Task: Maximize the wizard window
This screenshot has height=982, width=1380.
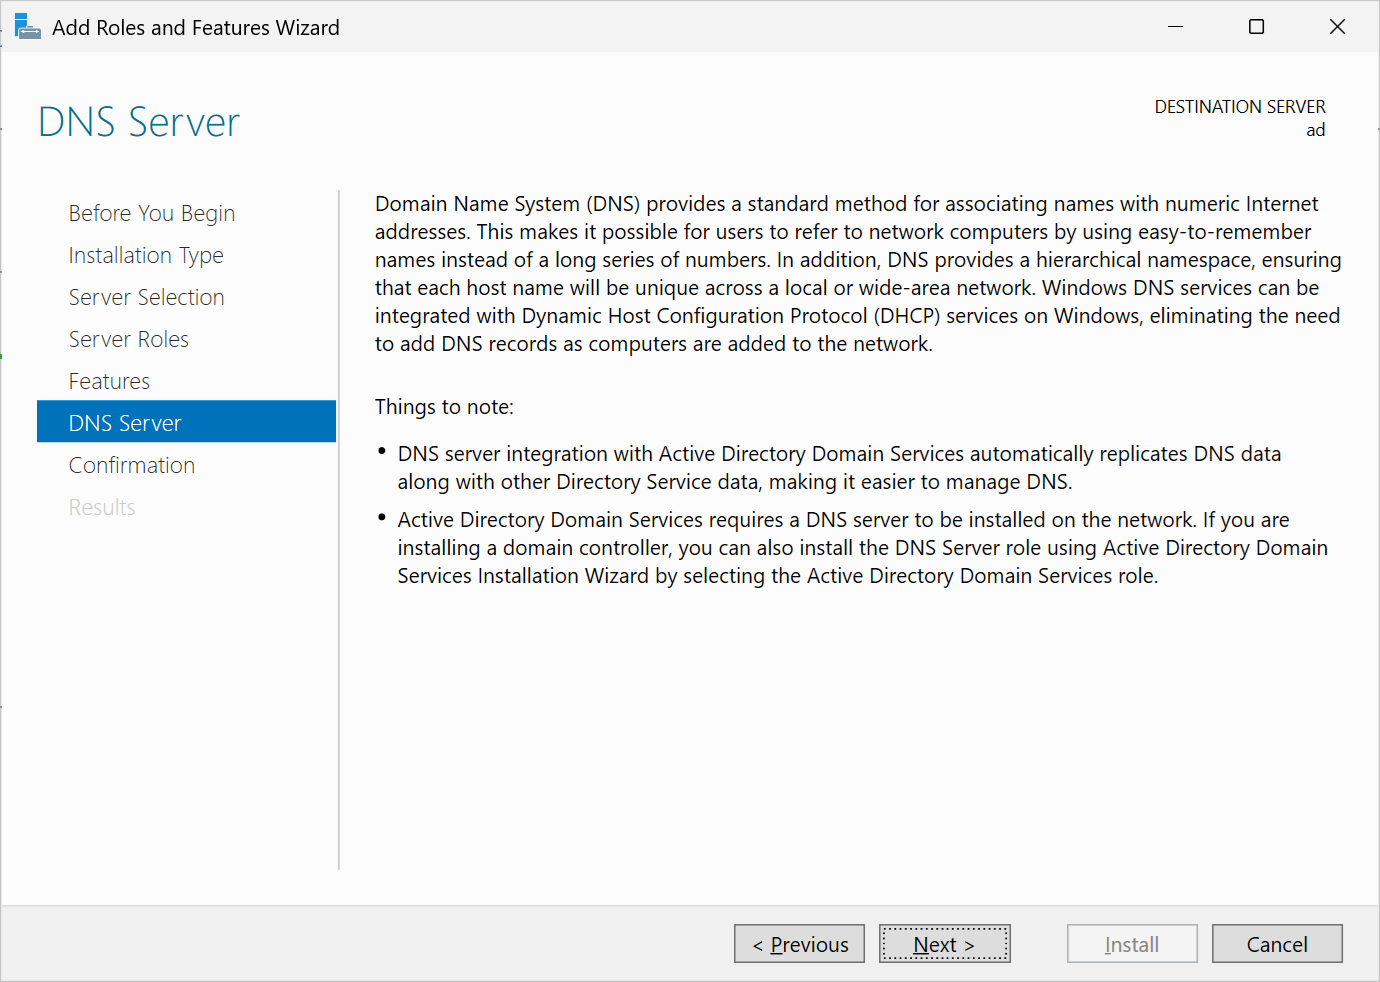Action: tap(1256, 26)
